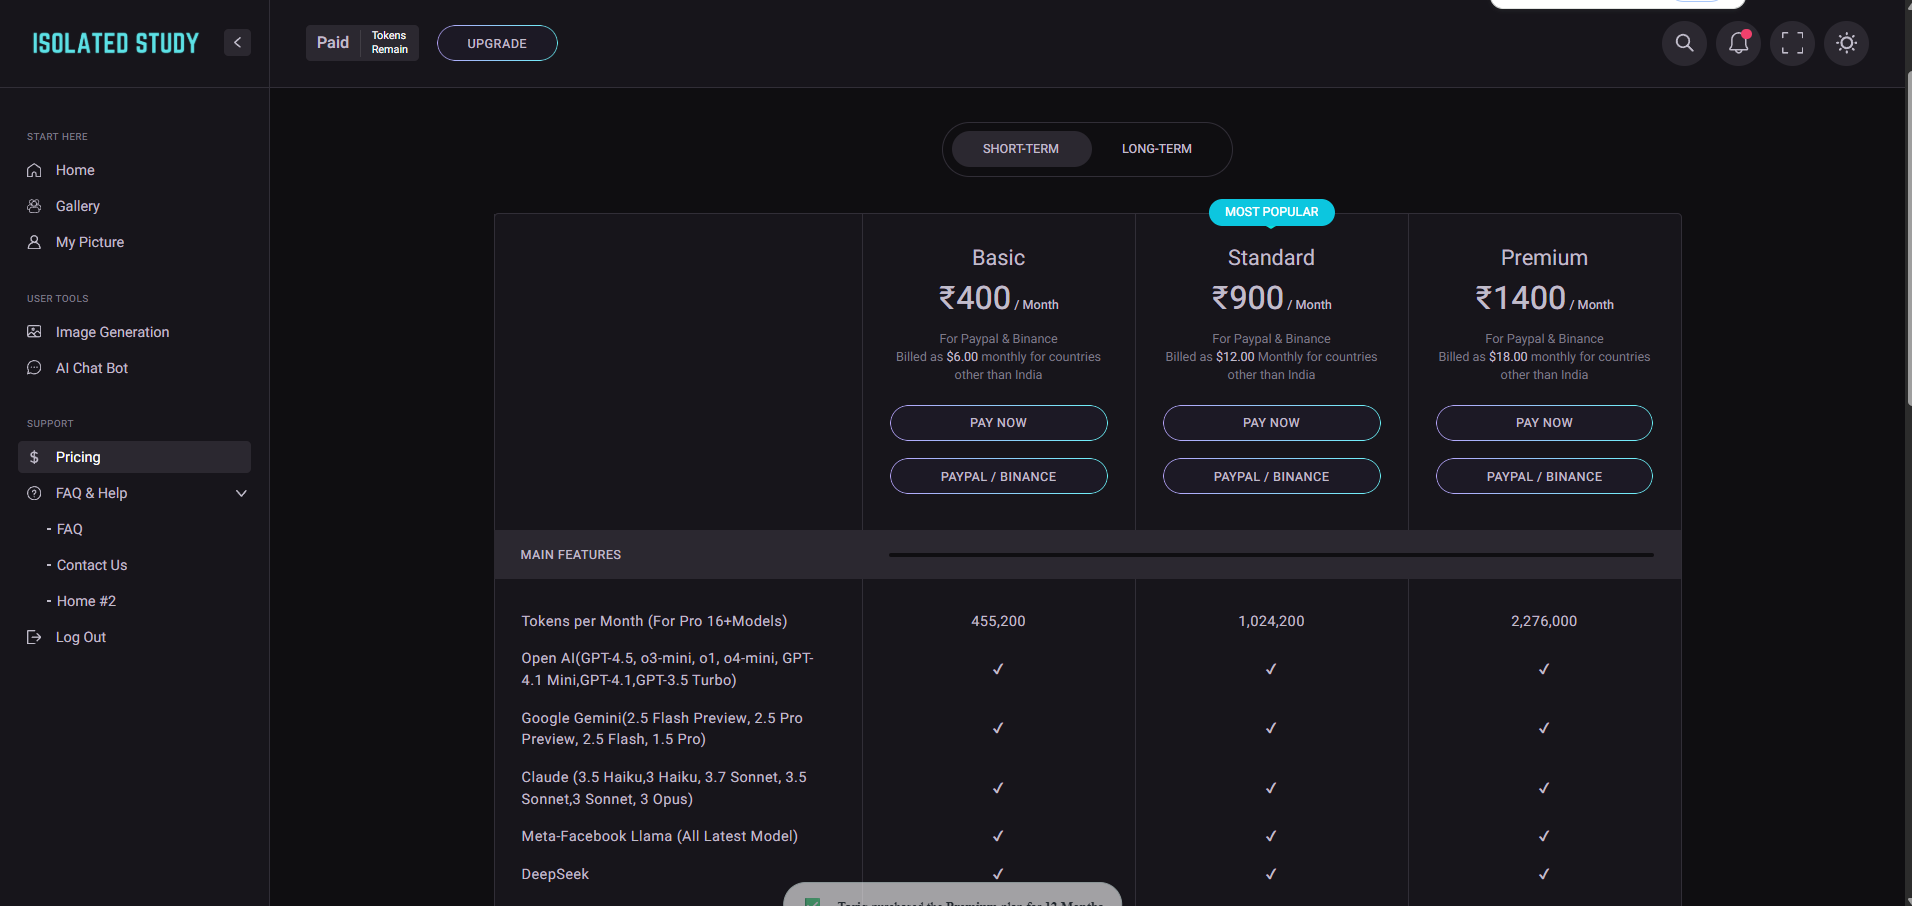This screenshot has height=906, width=1912.
Task: Click the 1,024,200 tokens value
Action: 1271,621
